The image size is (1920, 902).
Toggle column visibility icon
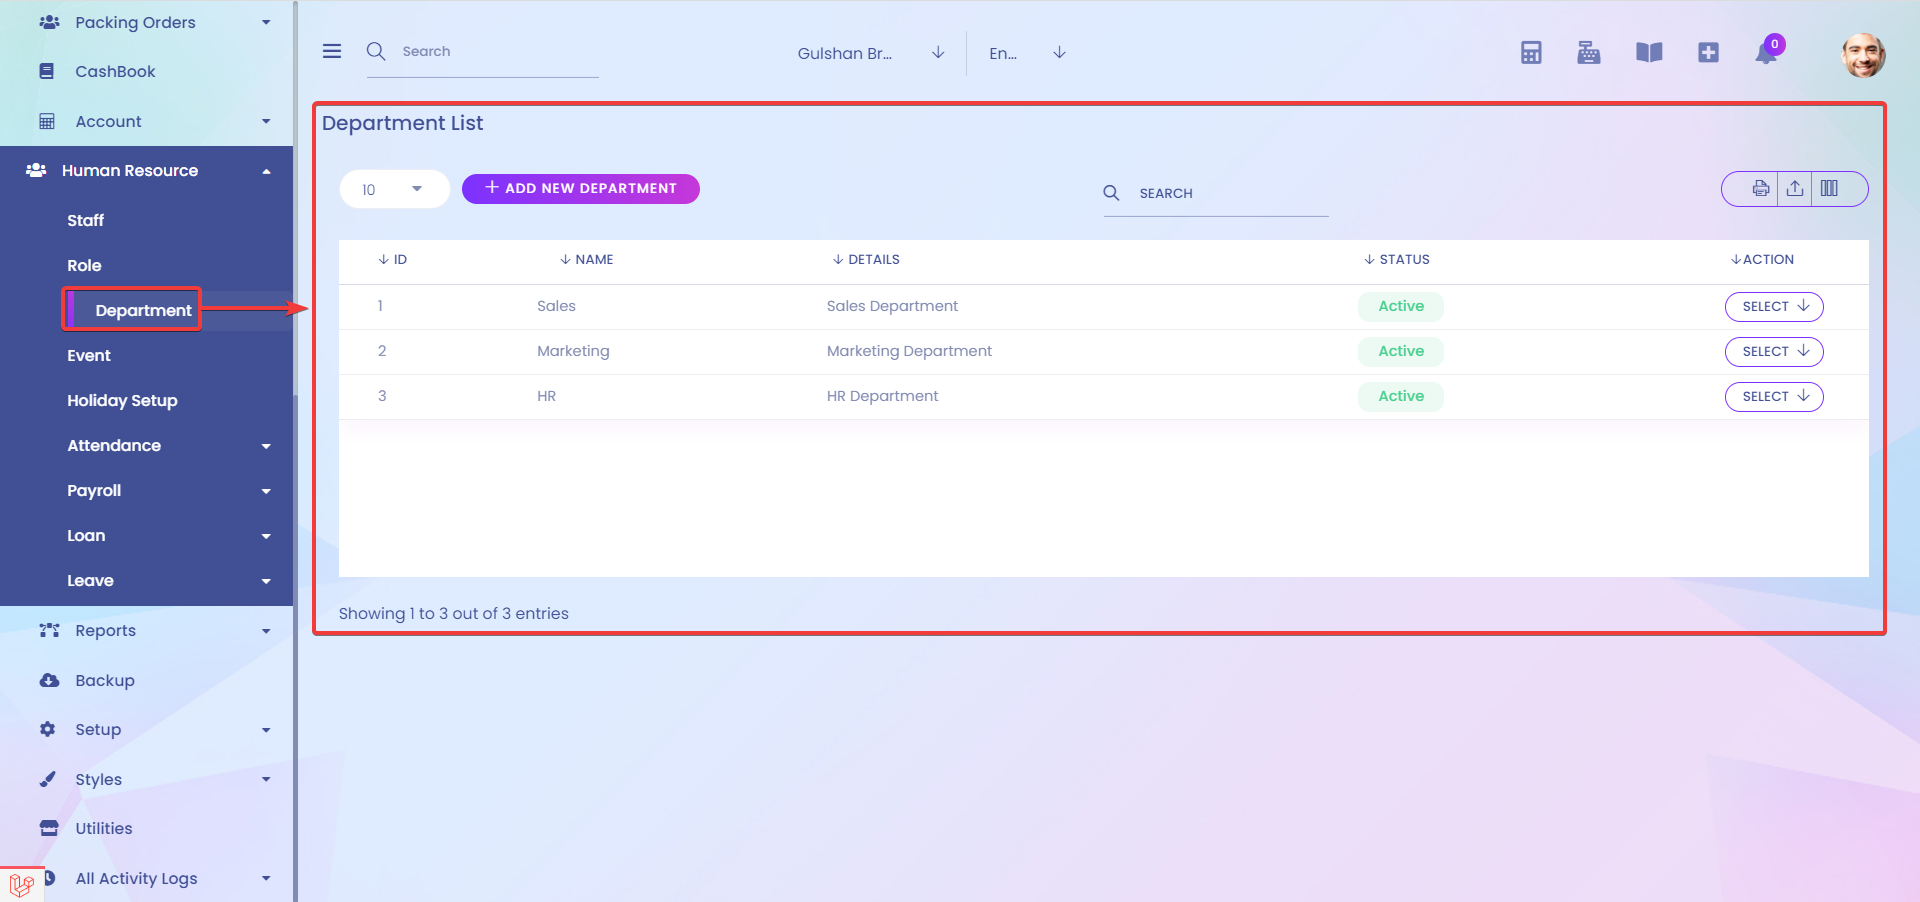coord(1829,188)
